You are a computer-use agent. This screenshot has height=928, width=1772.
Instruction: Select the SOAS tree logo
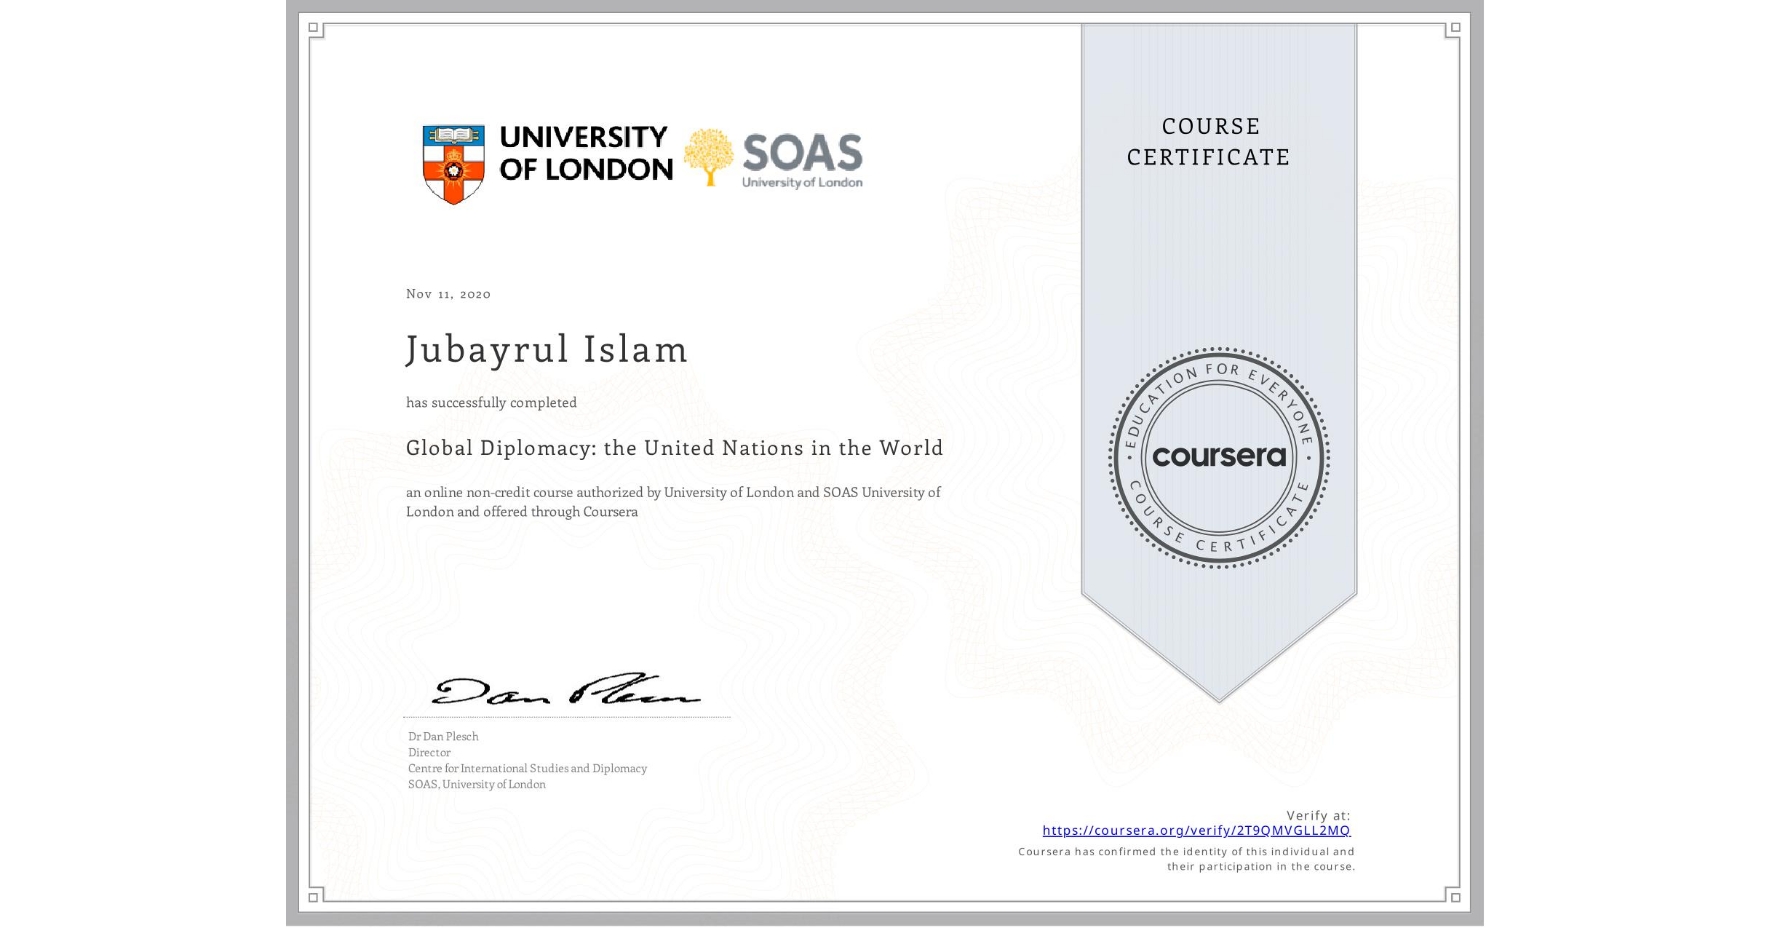pos(711,155)
